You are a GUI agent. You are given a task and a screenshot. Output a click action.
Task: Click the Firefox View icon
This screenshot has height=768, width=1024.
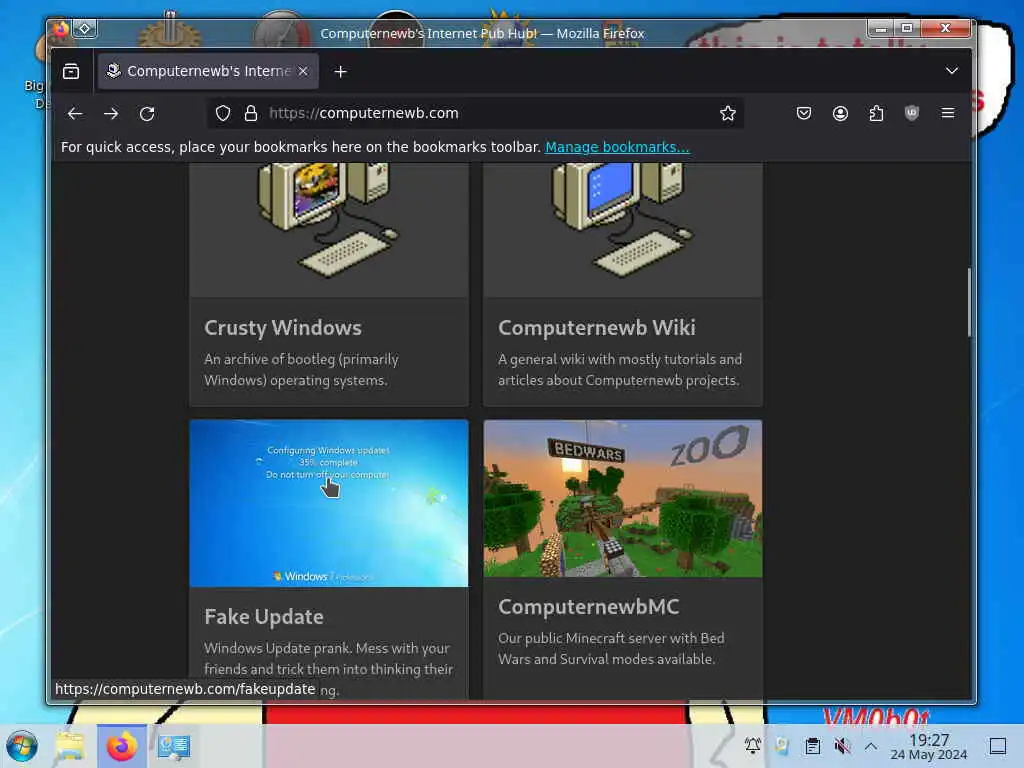coord(71,71)
